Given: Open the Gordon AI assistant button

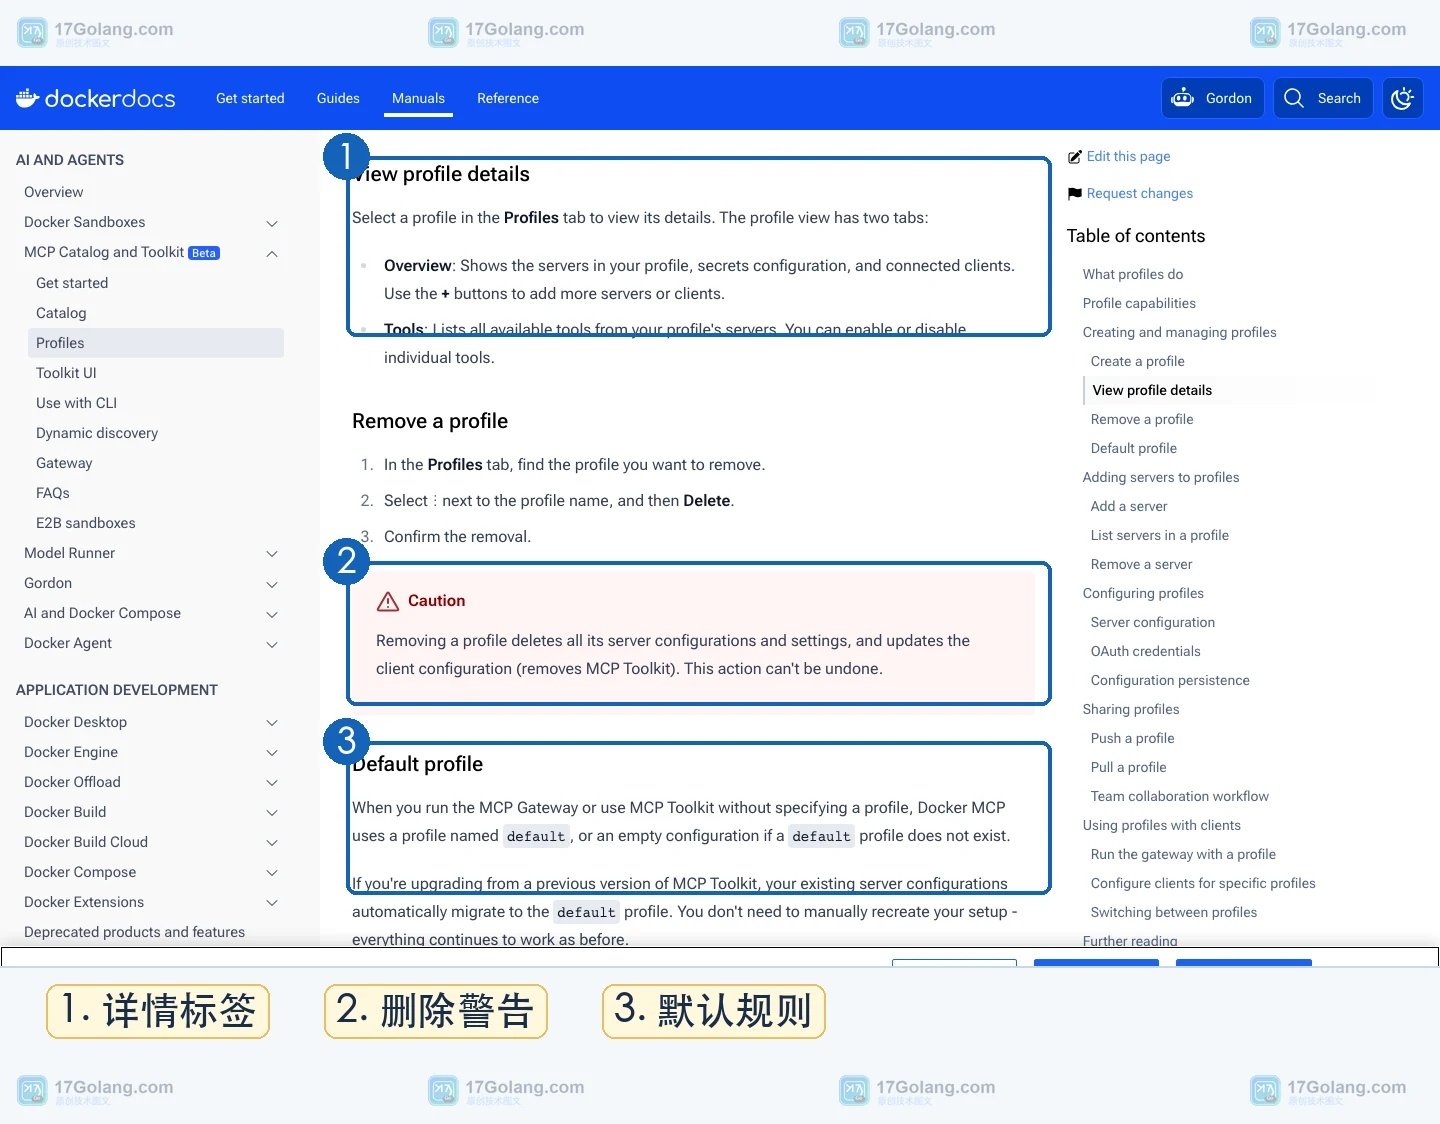Looking at the screenshot, I should (1212, 98).
